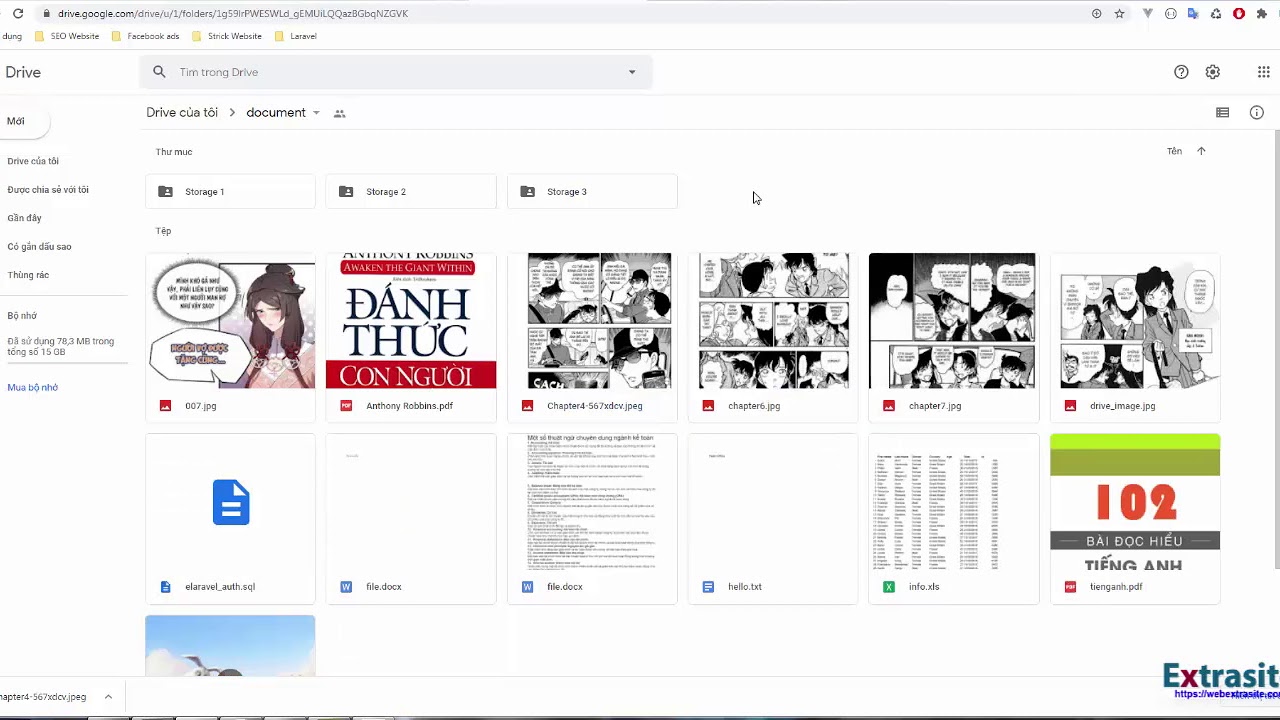The width and height of the screenshot is (1280, 720).
Task: Open Storage 3 folder
Action: (x=592, y=192)
